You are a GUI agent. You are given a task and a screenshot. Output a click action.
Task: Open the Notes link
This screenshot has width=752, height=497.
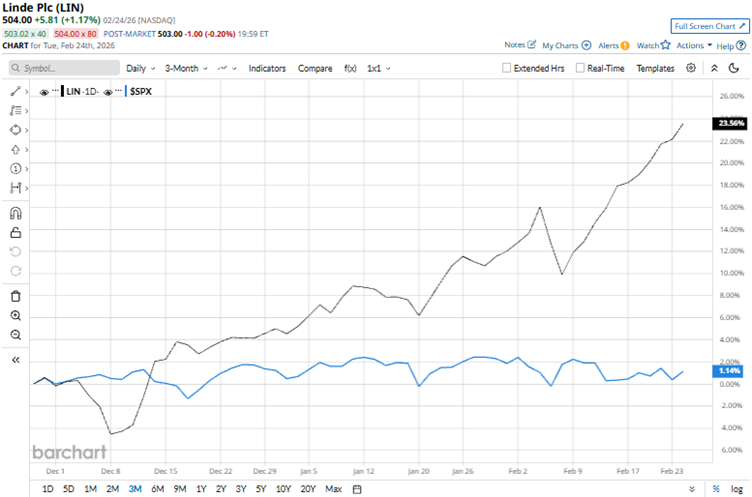515,45
